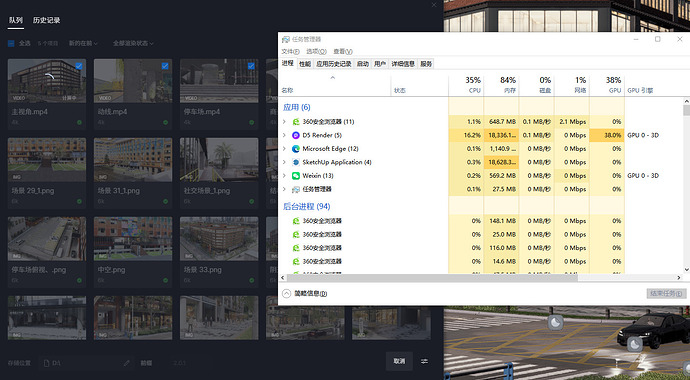Switch to the 历史记录 tab
The image size is (690, 380).
point(46,20)
